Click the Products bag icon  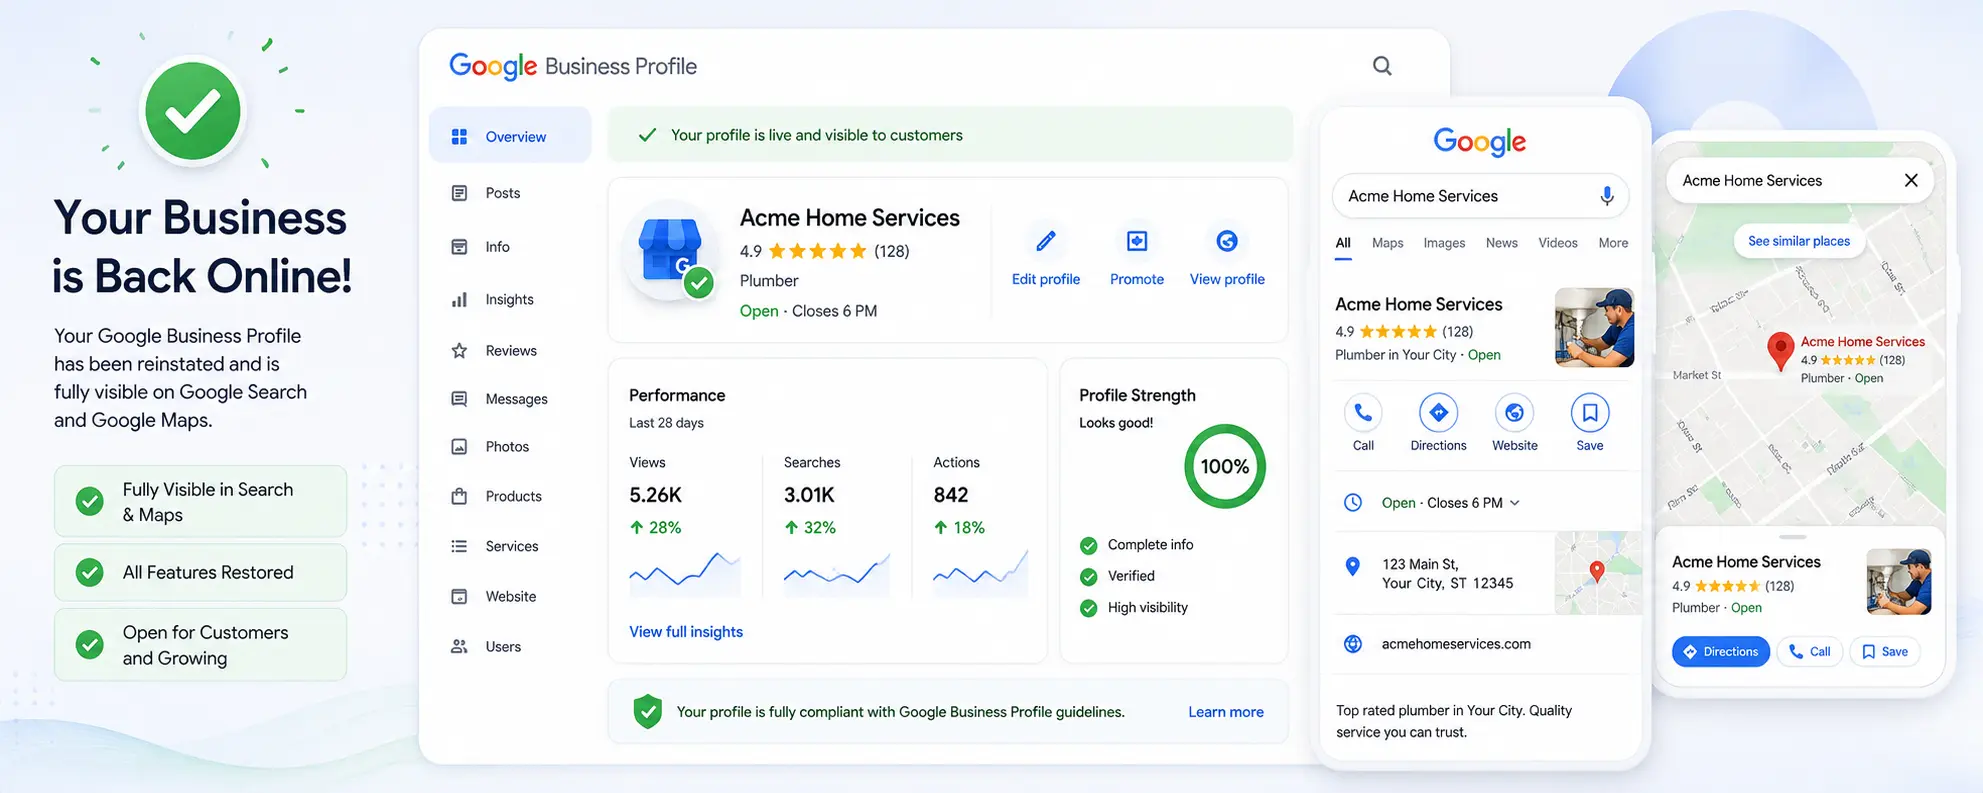tap(459, 496)
